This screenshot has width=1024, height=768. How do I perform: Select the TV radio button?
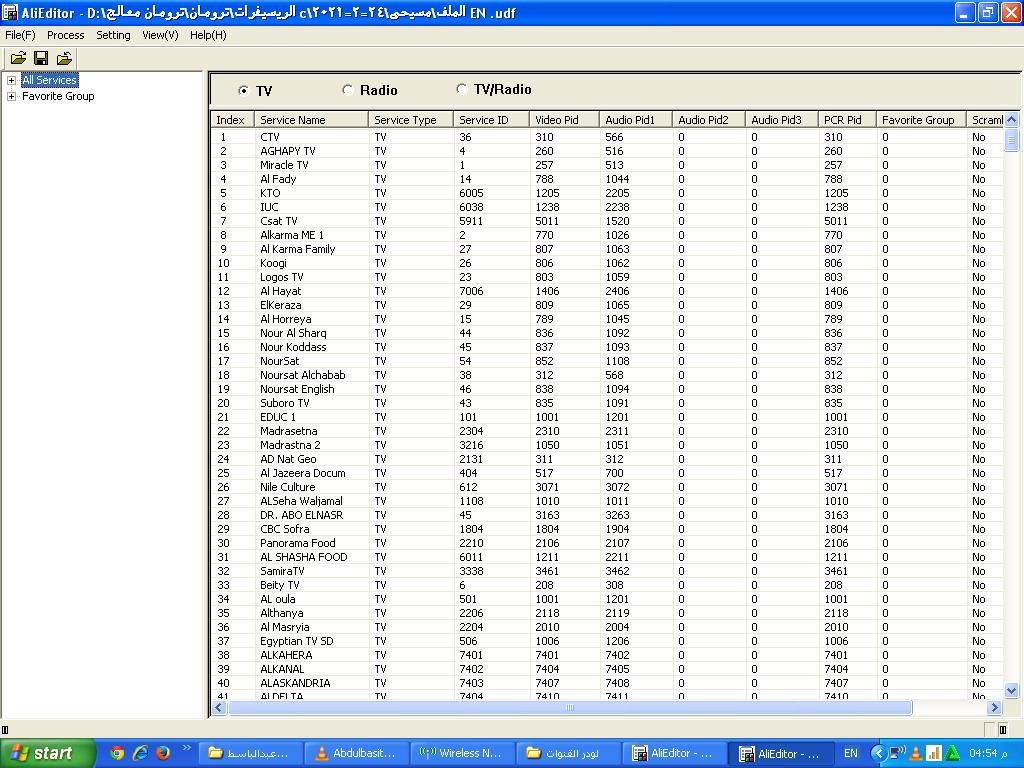click(244, 91)
